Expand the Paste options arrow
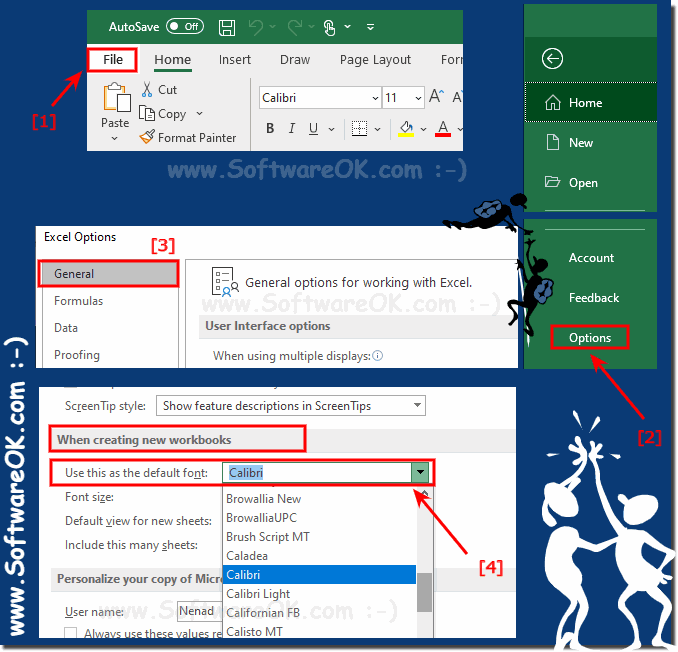 pyautogui.click(x=114, y=138)
